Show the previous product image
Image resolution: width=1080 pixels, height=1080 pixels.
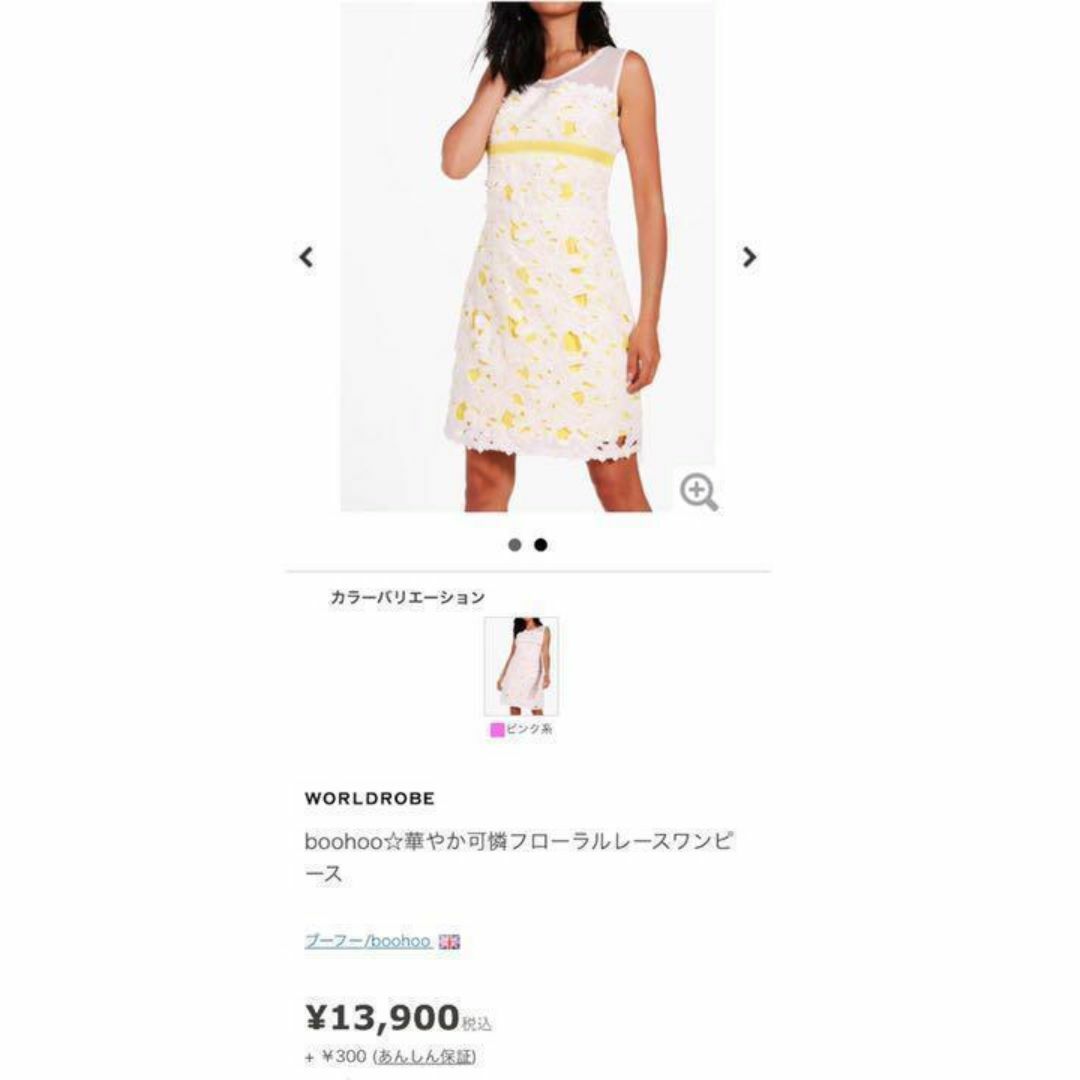click(x=306, y=257)
